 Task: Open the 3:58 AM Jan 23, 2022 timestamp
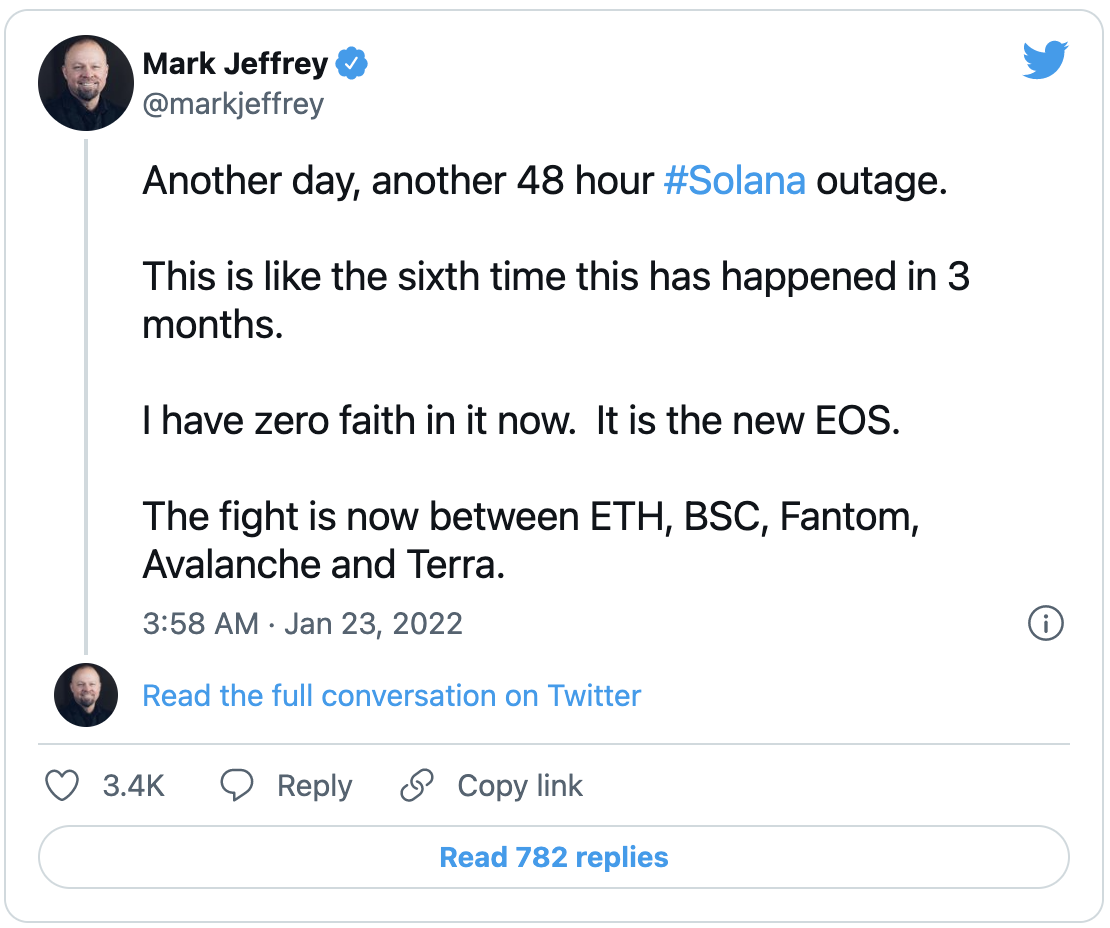click(x=302, y=624)
